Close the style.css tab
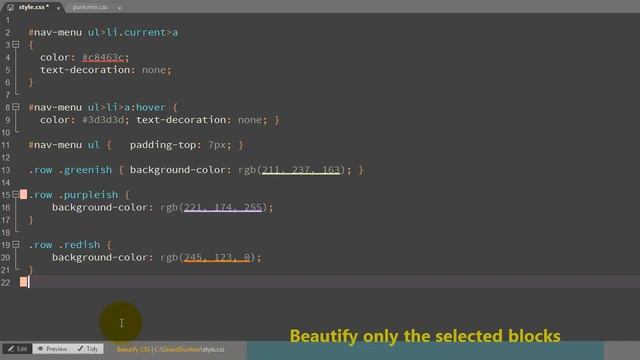 click(58, 8)
